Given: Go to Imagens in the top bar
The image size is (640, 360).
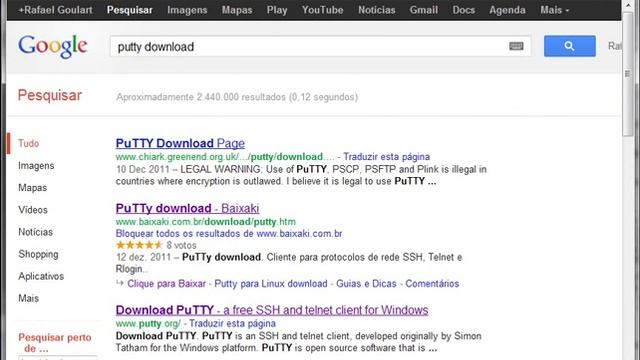Looking at the screenshot, I should pyautogui.click(x=187, y=10).
